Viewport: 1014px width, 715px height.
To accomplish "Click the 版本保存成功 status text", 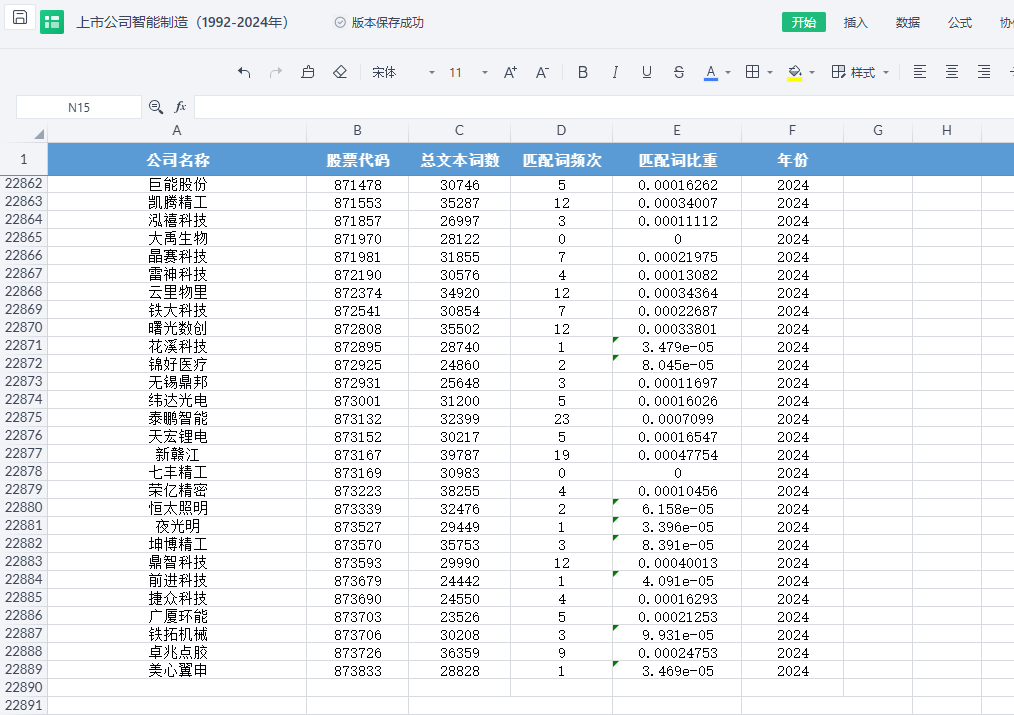I will [x=387, y=23].
